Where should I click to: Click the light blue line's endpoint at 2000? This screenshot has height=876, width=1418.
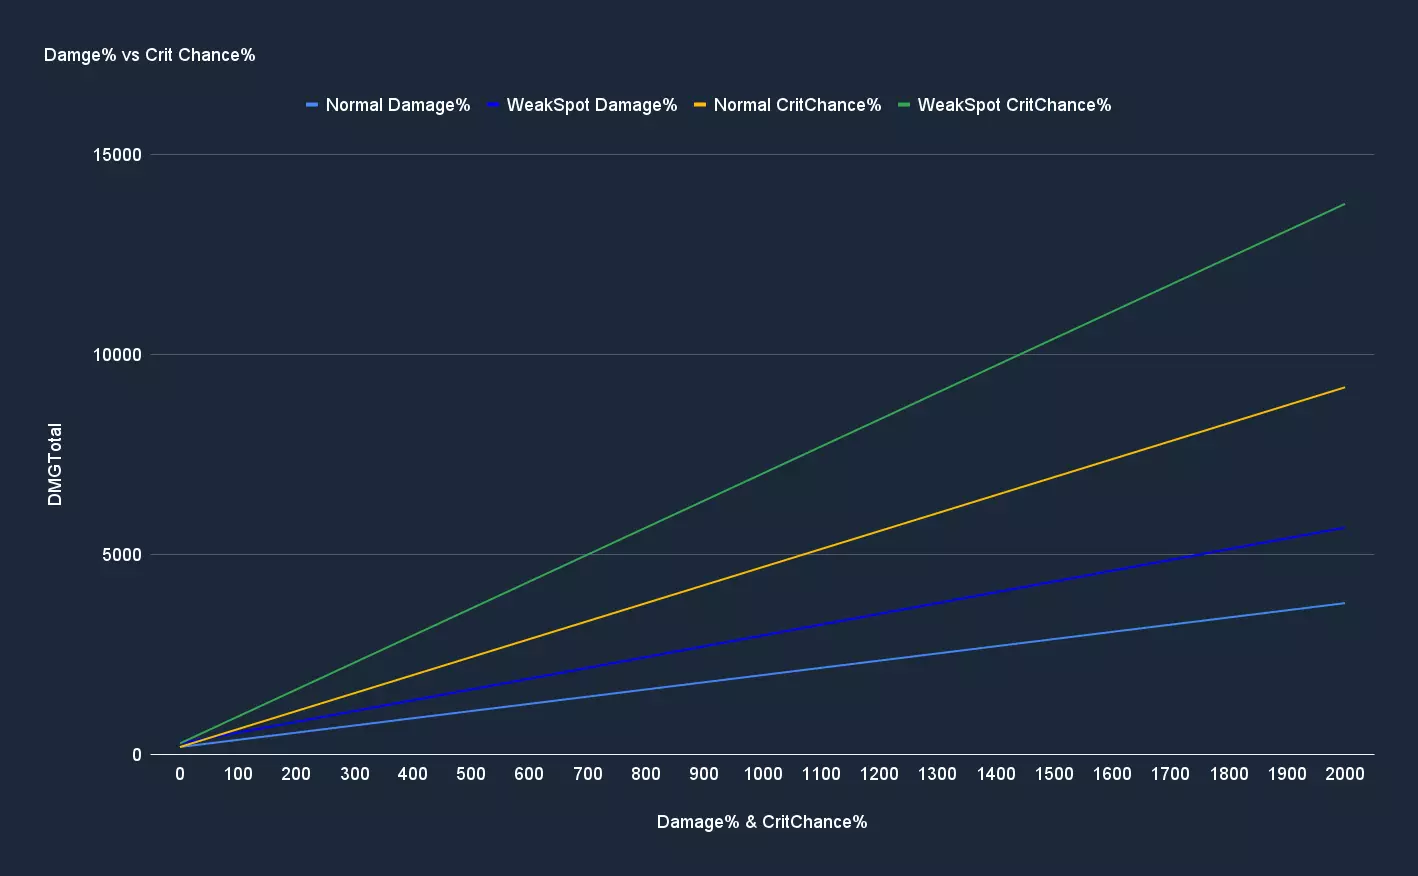pyautogui.click(x=1344, y=603)
